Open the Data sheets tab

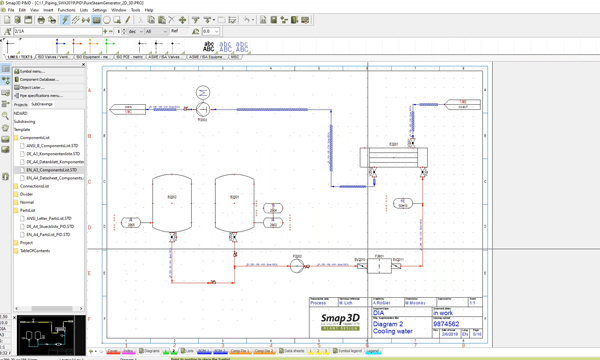point(292,351)
